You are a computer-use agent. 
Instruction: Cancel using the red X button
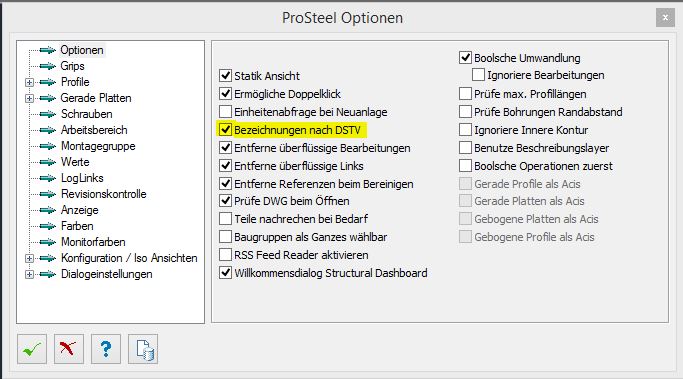pyautogui.click(x=69, y=349)
